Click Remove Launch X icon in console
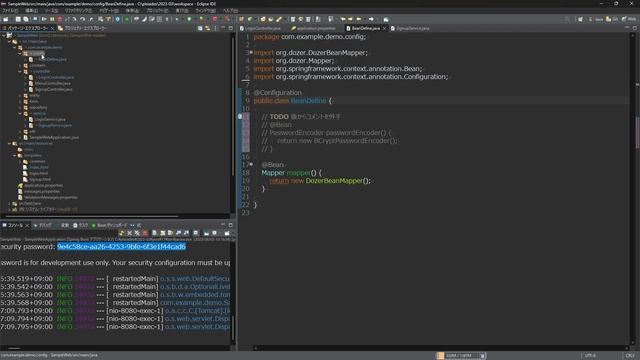Image resolution: width=640 pixels, height=360 pixels. pos(129,233)
